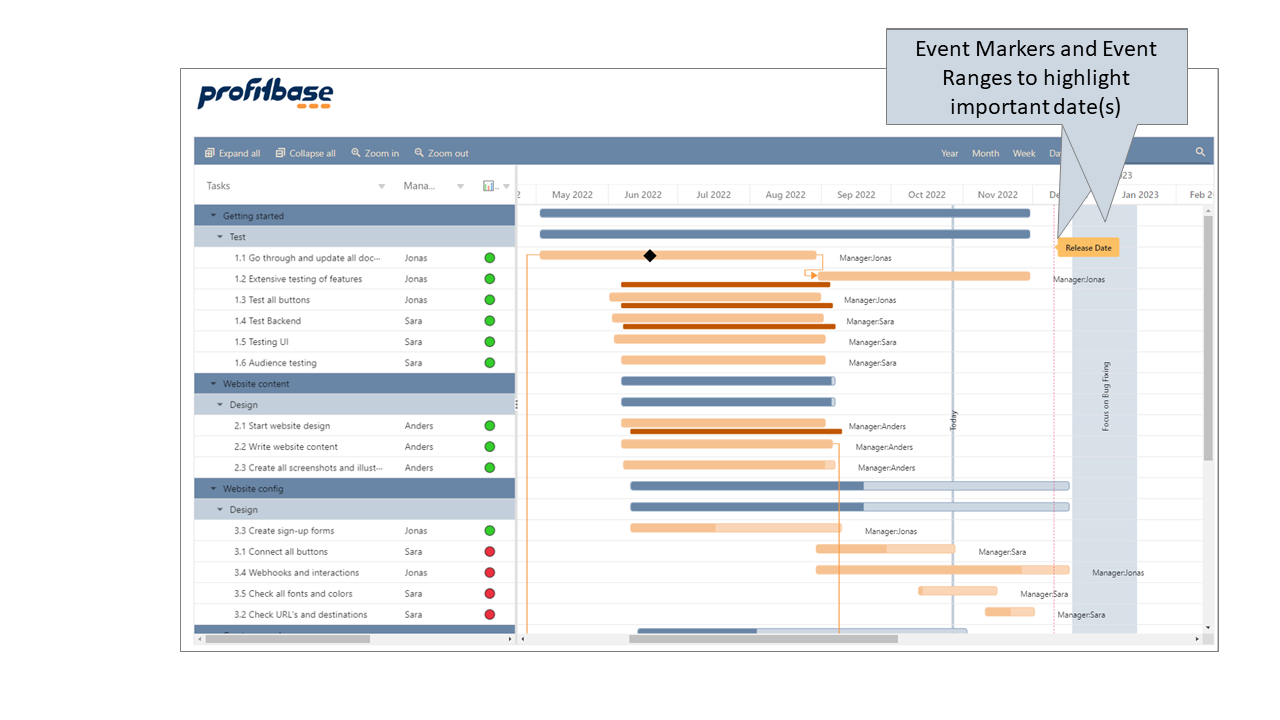This screenshot has height=720, width=1280.
Task: Open search with the magnifying glass icon
Action: 1200,152
